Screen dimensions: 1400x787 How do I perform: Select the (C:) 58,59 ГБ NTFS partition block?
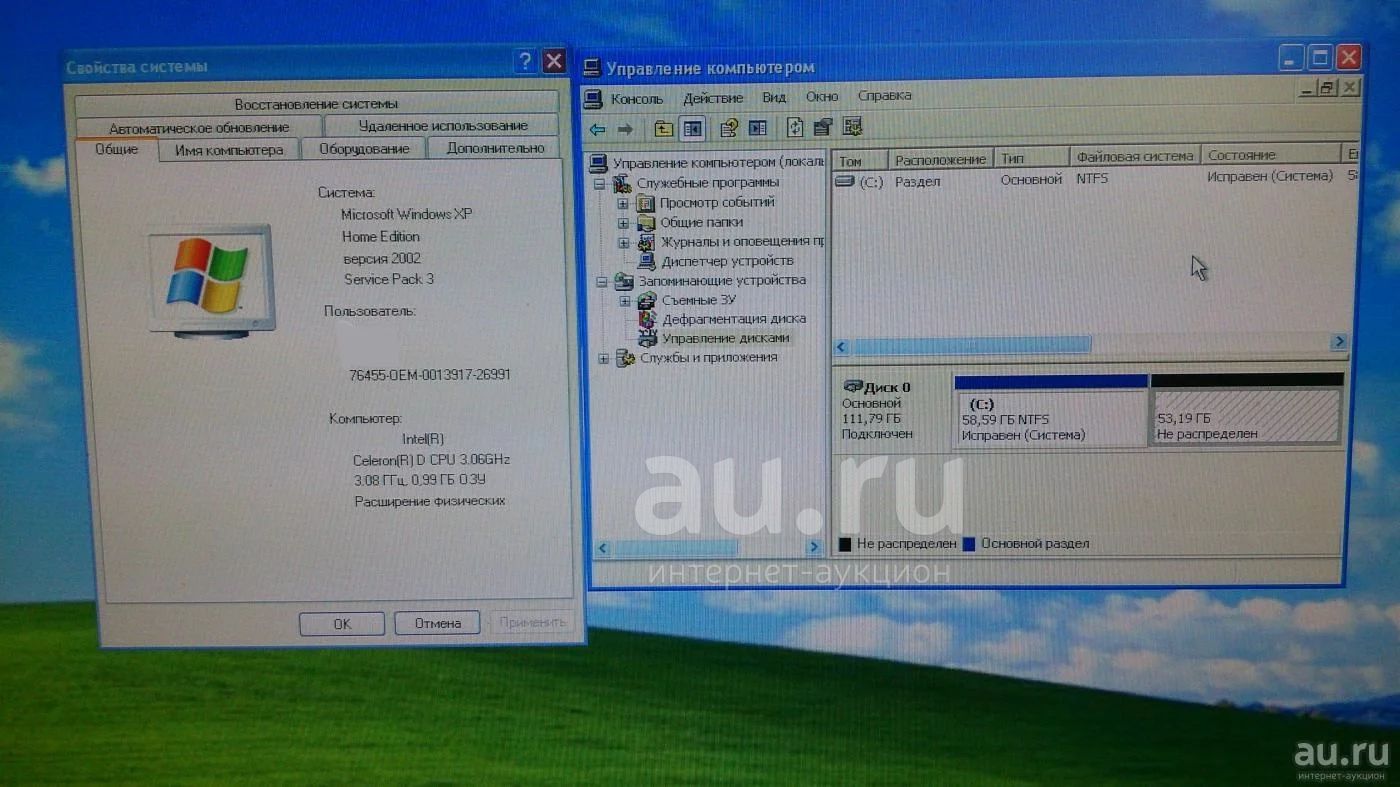pyautogui.click(x=1051, y=411)
